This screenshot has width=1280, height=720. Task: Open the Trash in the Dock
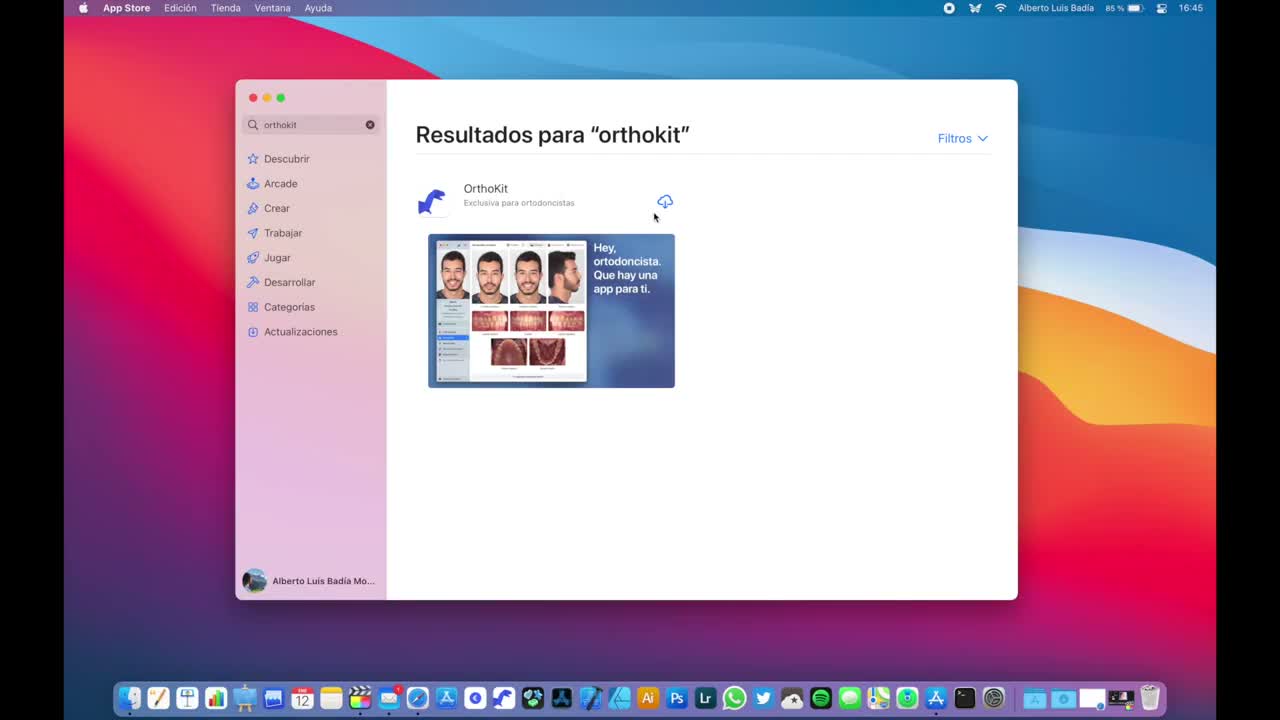click(1150, 698)
